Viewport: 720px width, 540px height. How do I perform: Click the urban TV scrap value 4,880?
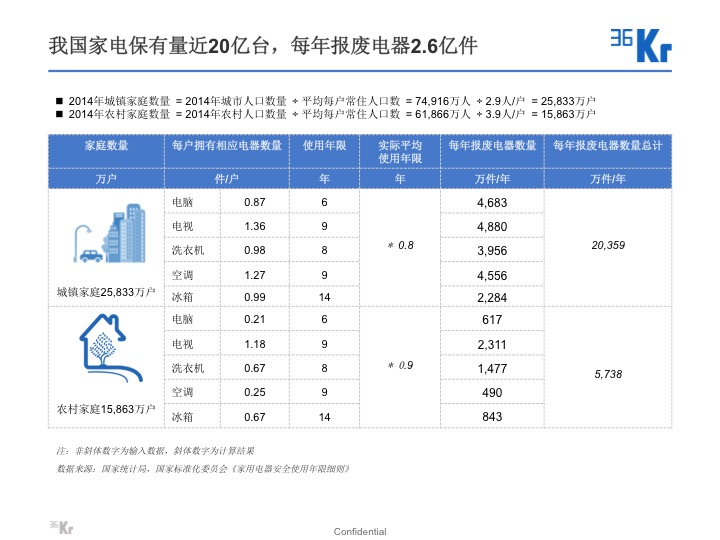[491, 225]
